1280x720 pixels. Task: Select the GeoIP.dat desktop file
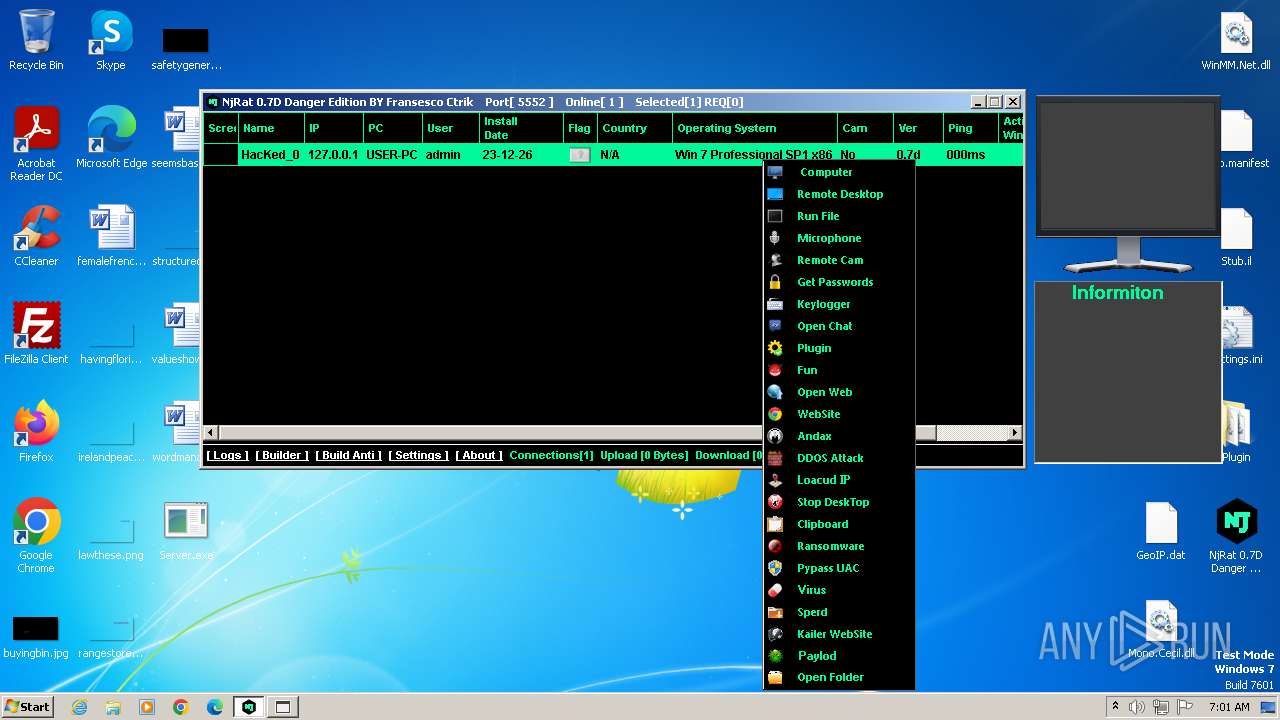(1161, 531)
